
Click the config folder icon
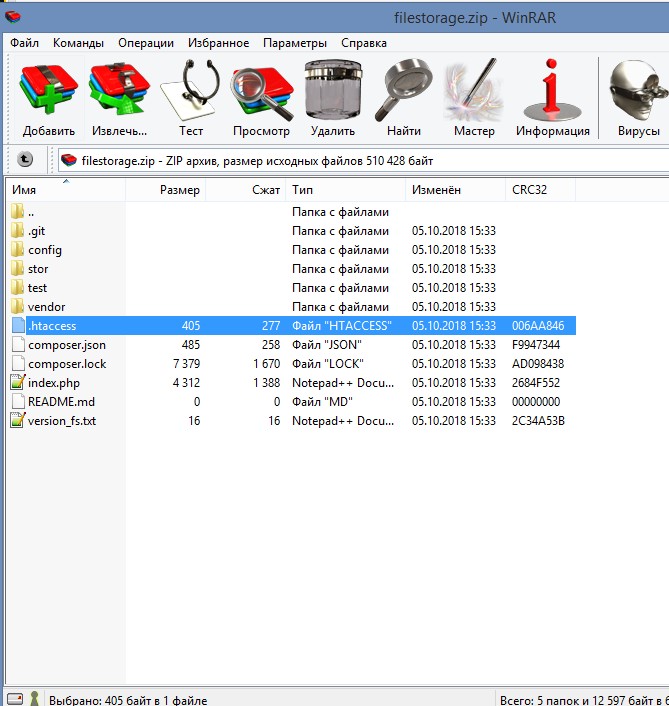point(18,249)
